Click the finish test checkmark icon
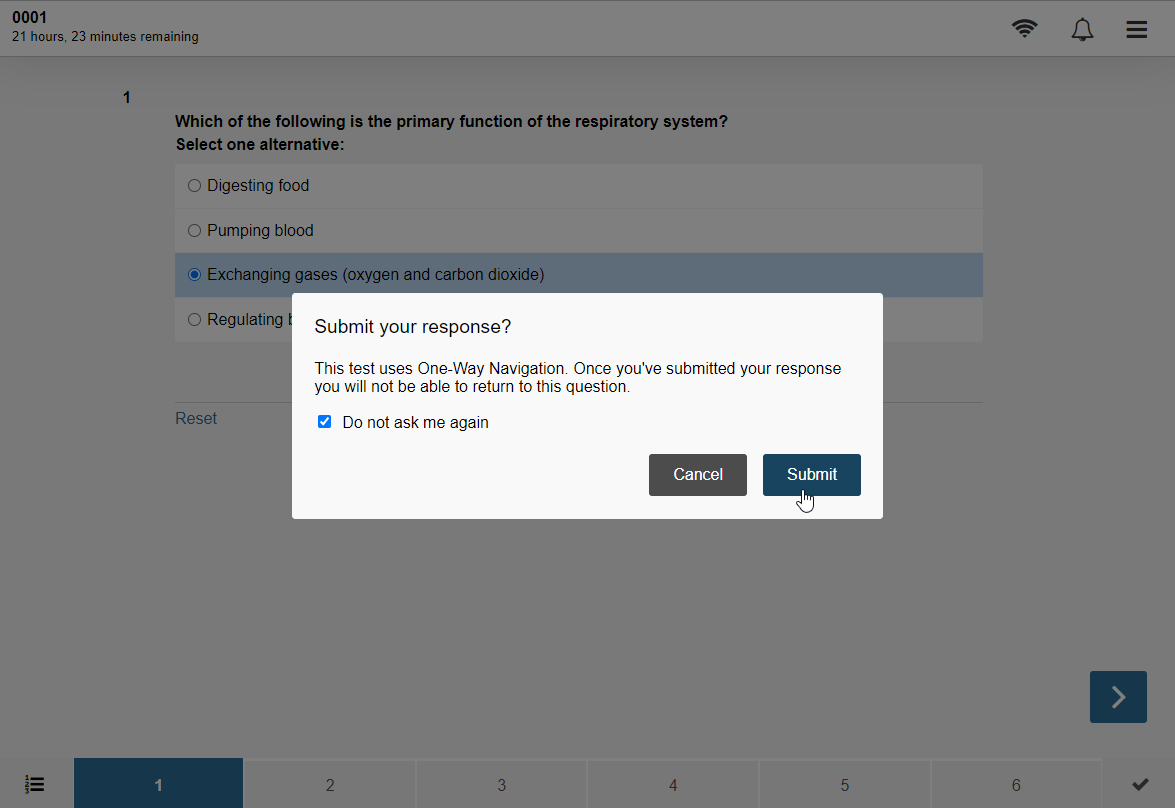The width and height of the screenshot is (1175, 808). (x=1140, y=784)
